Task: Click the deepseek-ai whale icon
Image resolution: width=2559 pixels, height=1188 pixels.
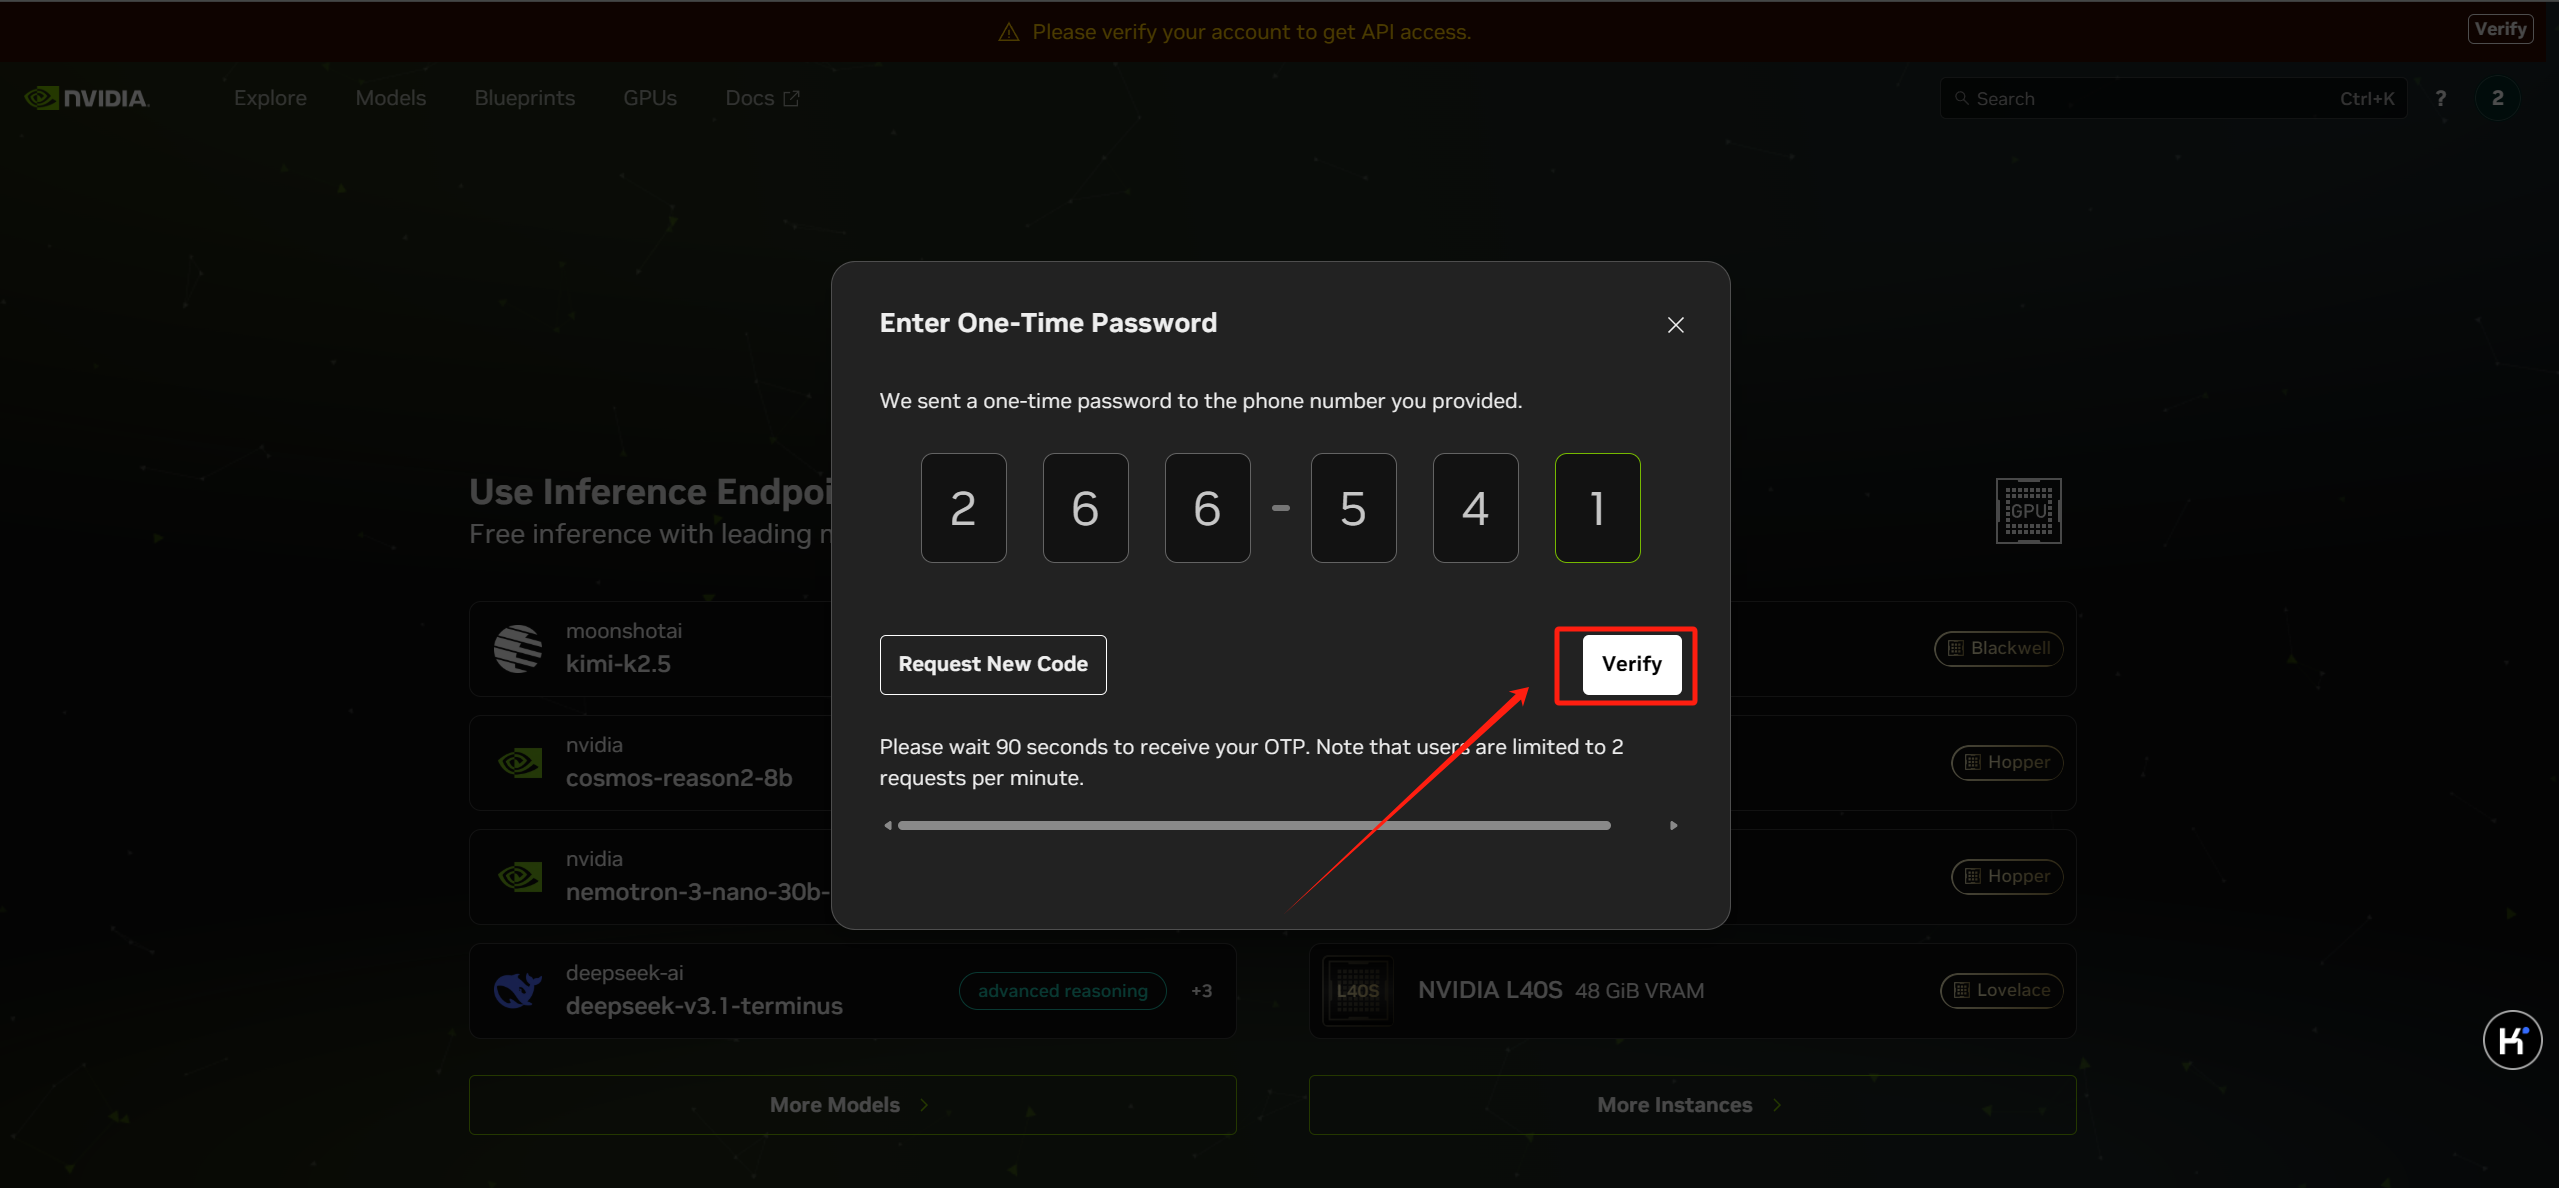Action: point(518,990)
